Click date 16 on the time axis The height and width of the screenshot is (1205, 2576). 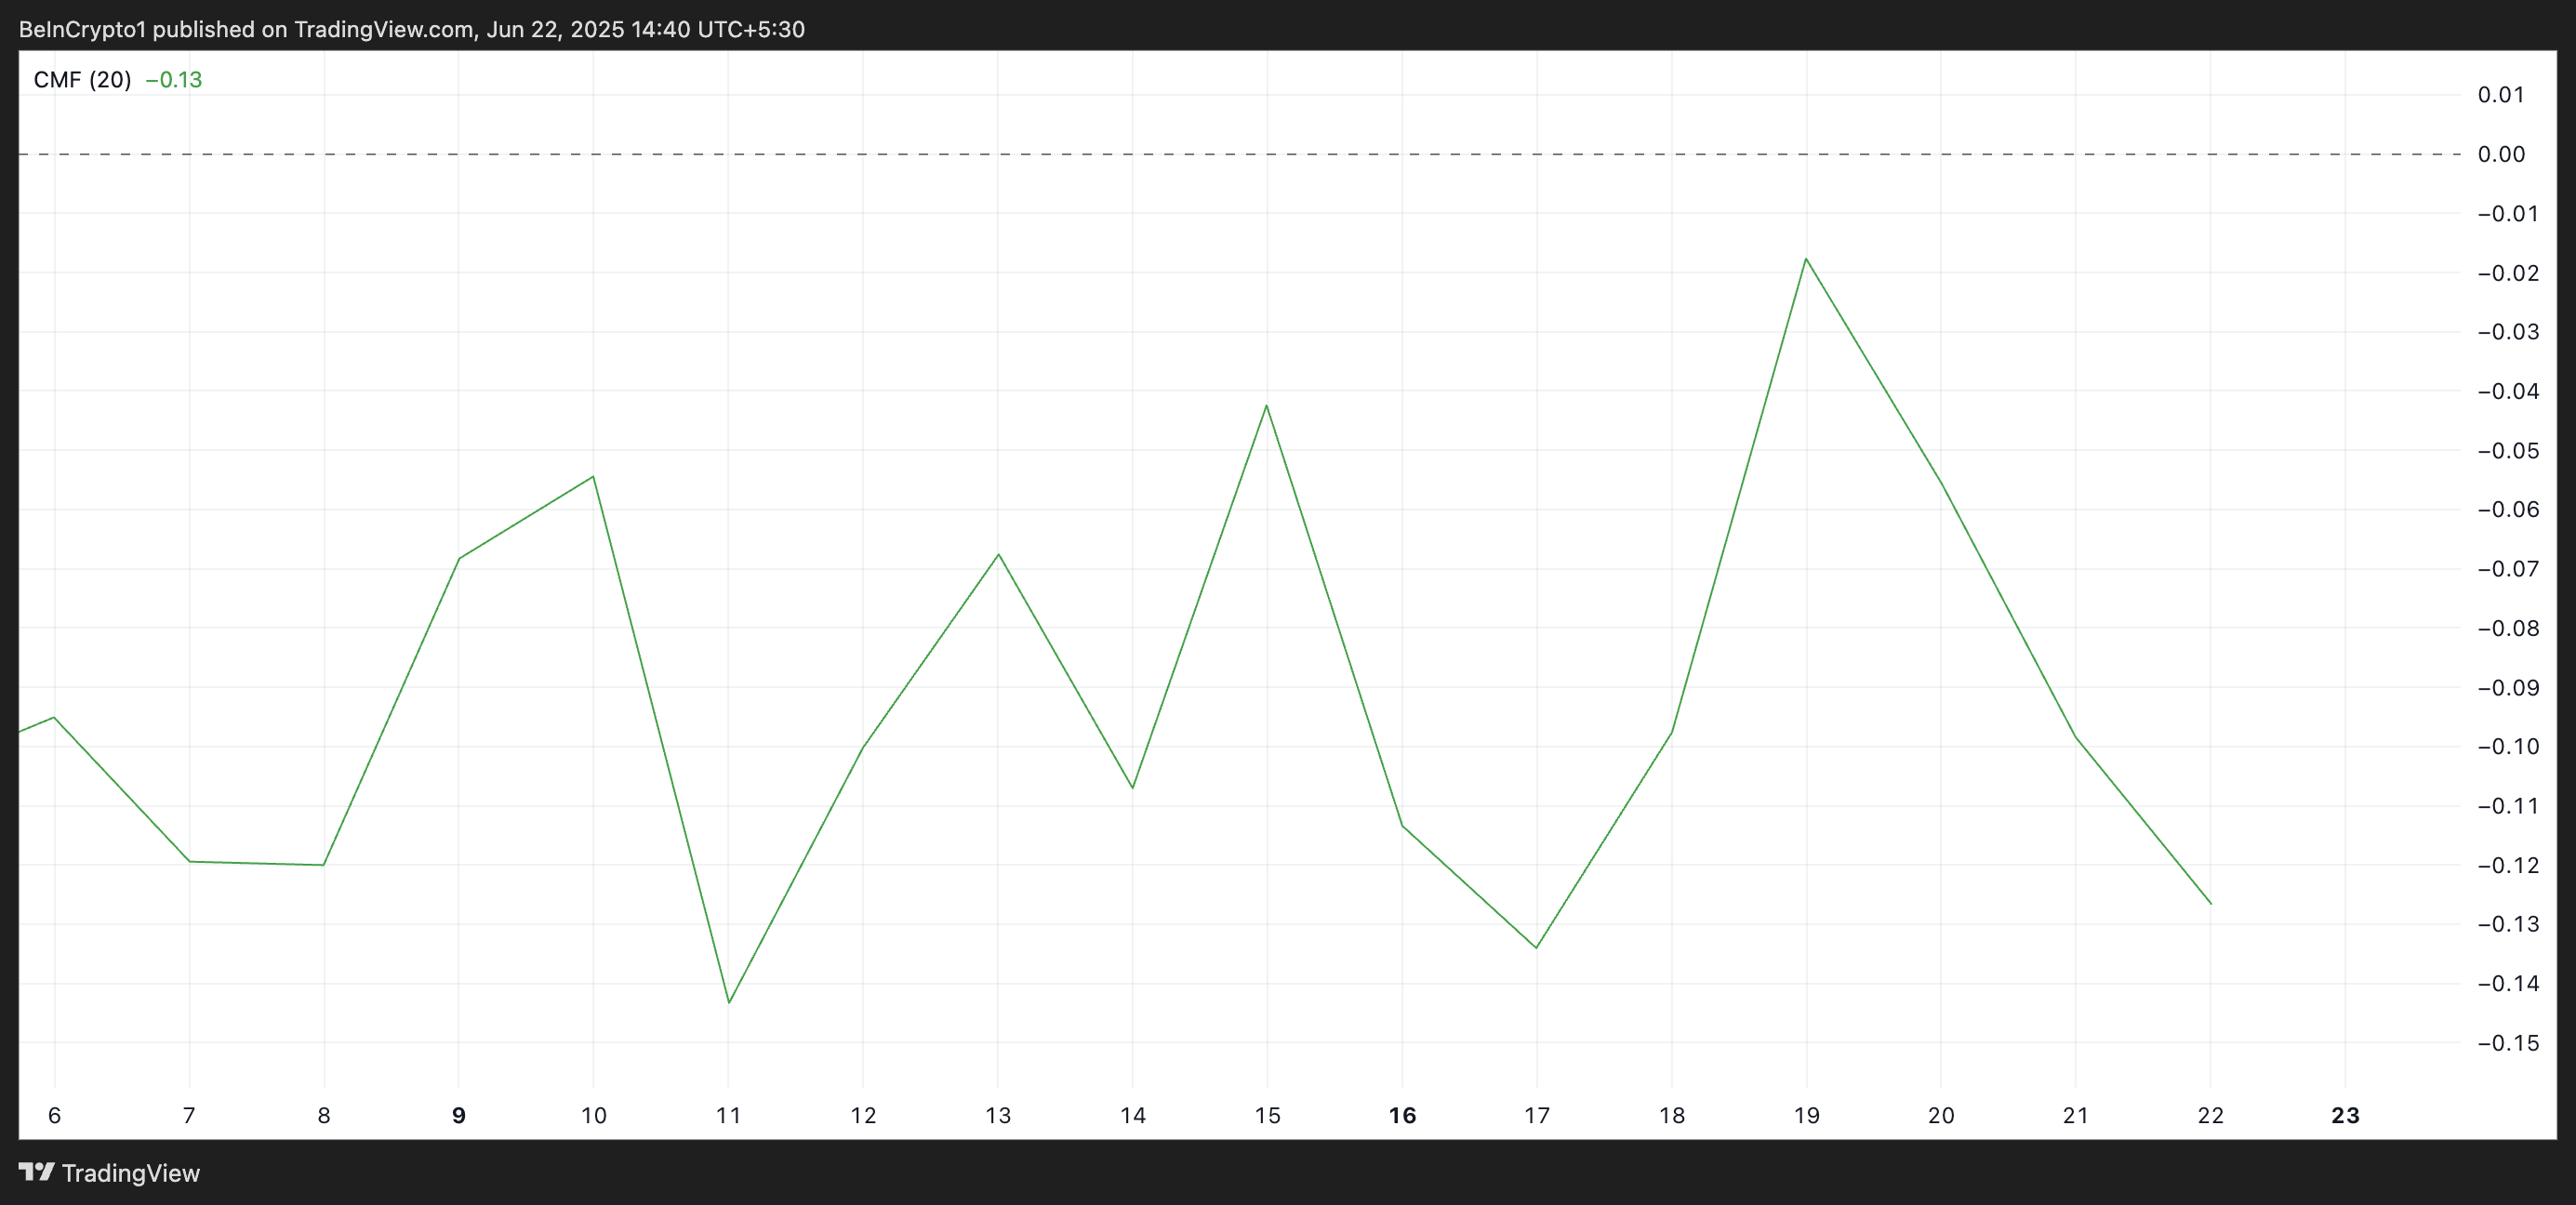click(1402, 1115)
